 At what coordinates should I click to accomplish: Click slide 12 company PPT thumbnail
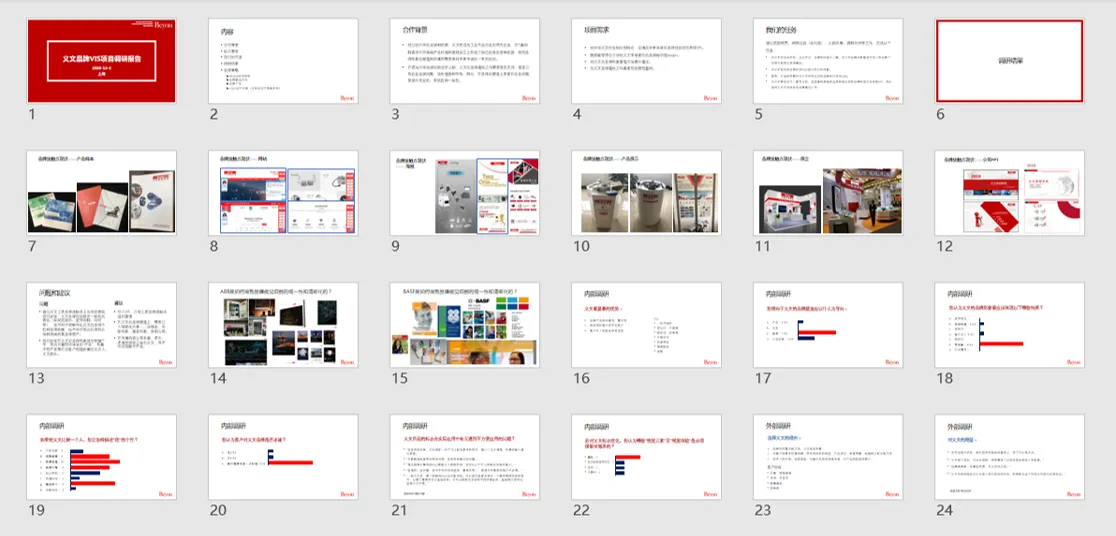(x=1010, y=193)
